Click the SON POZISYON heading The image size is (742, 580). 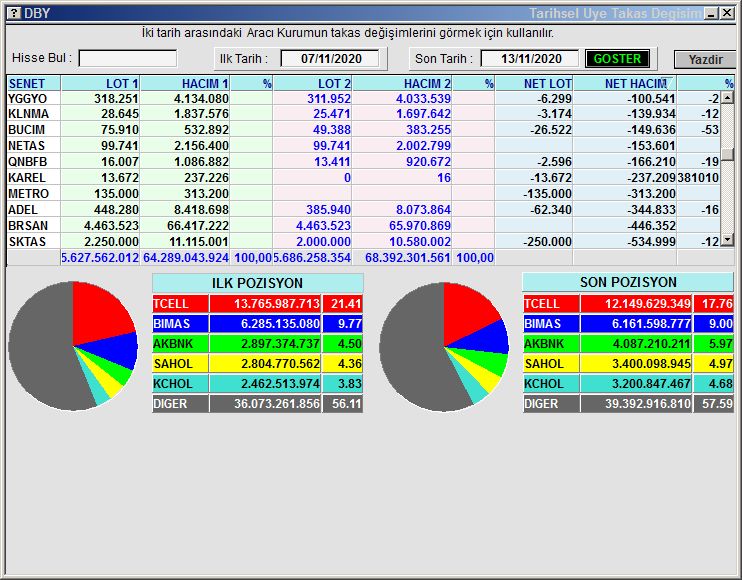point(628,282)
